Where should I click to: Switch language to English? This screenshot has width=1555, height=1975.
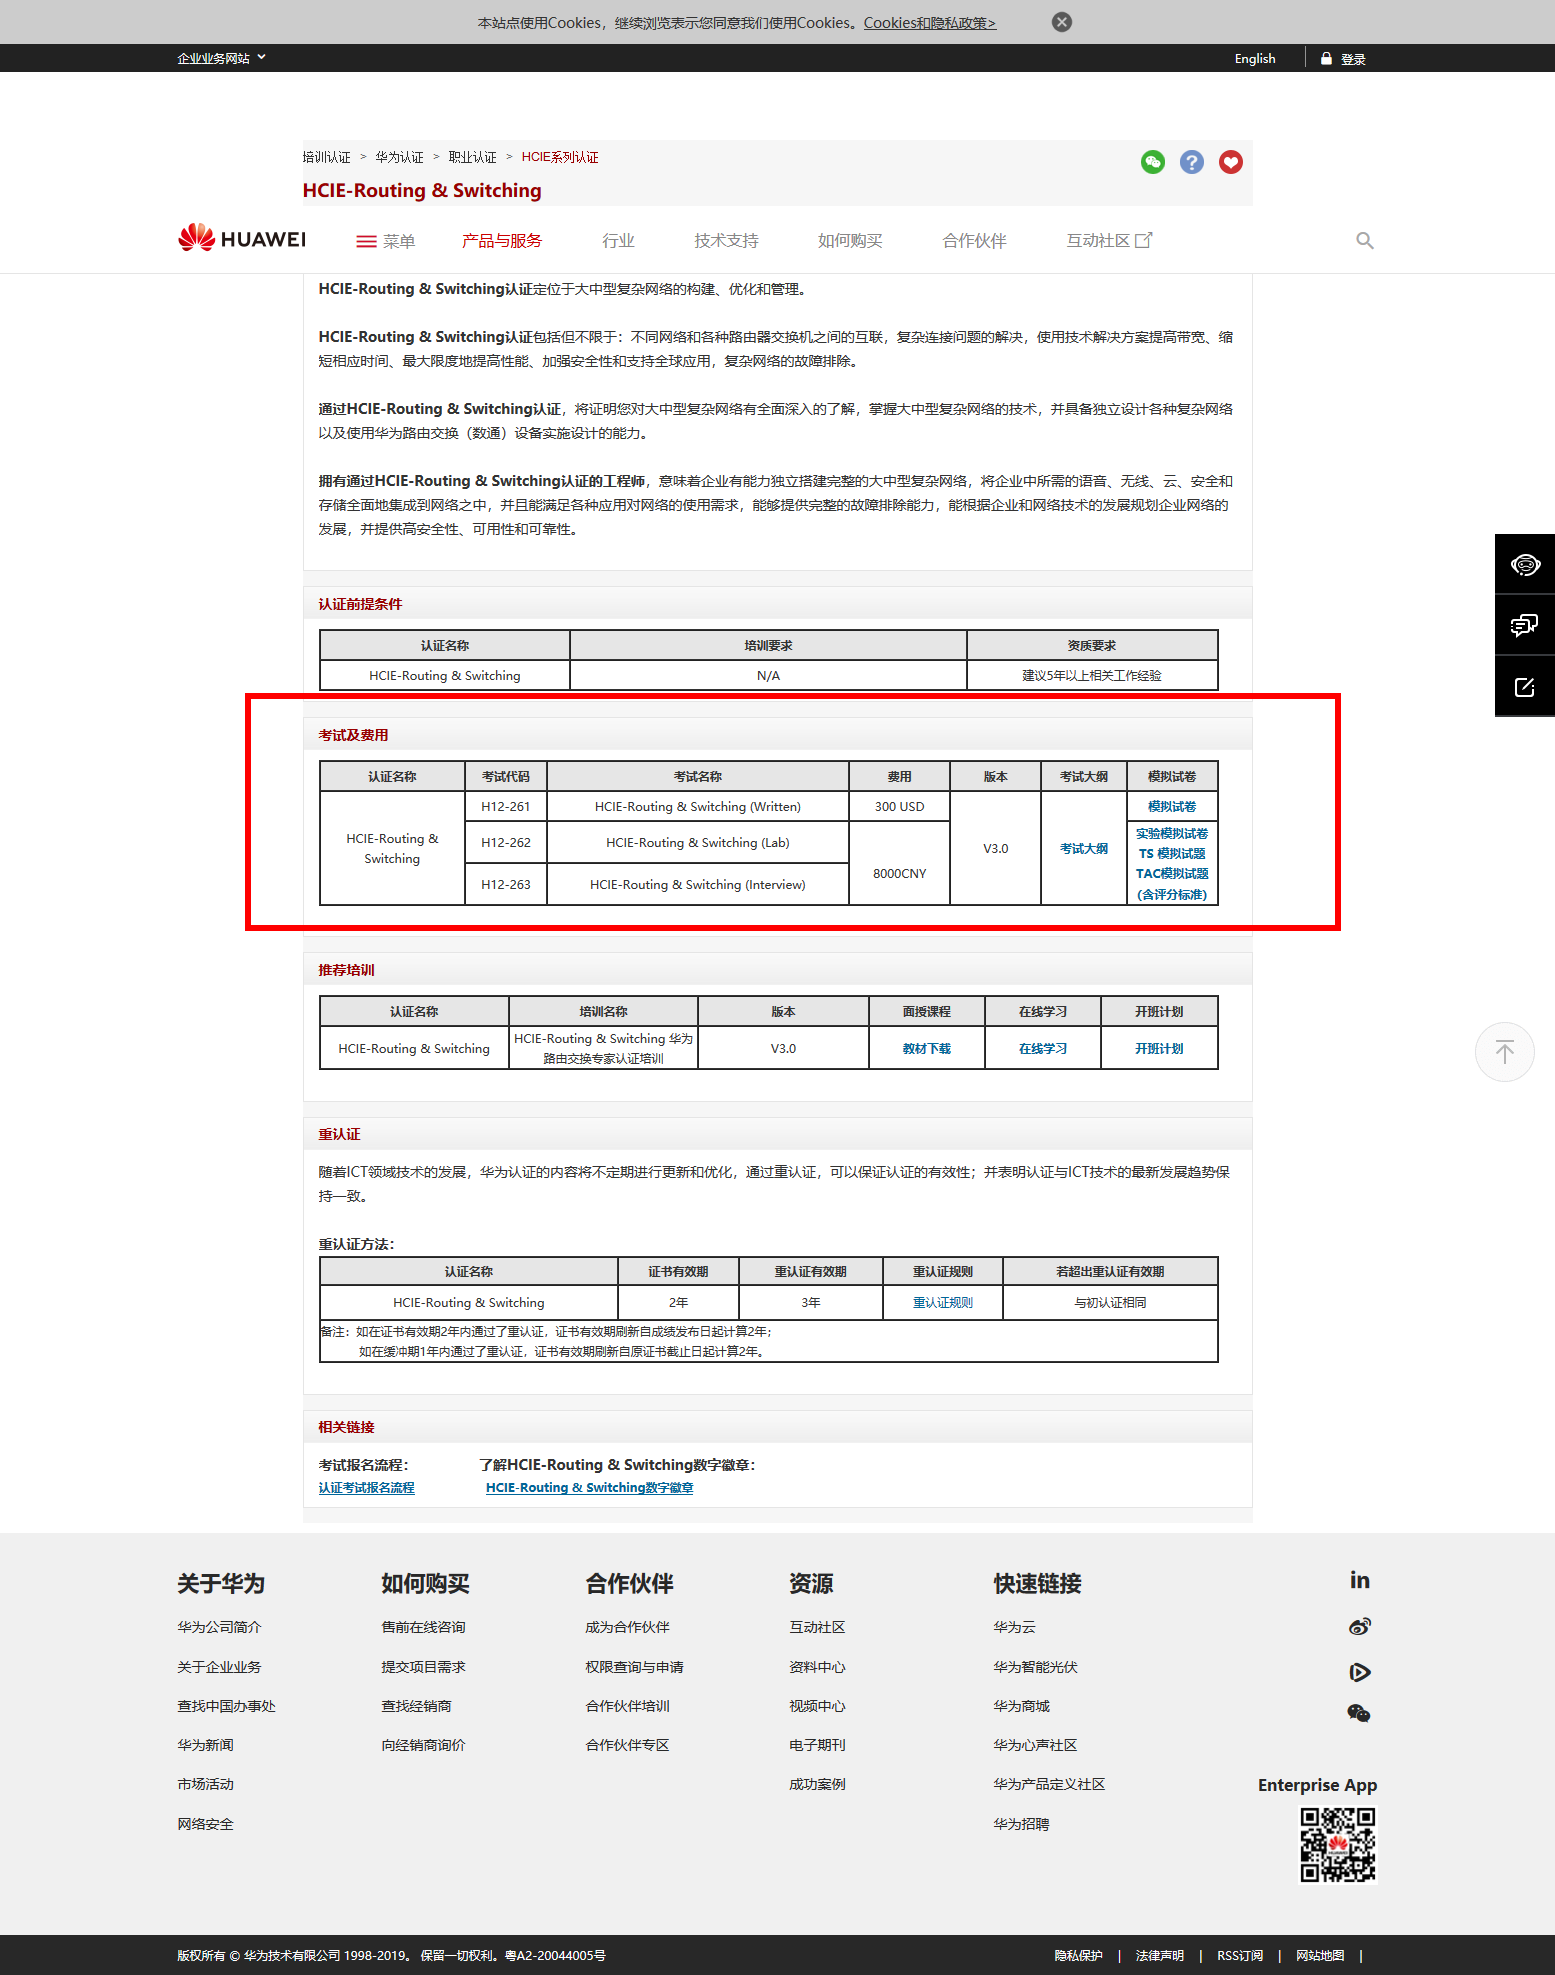1255,59
